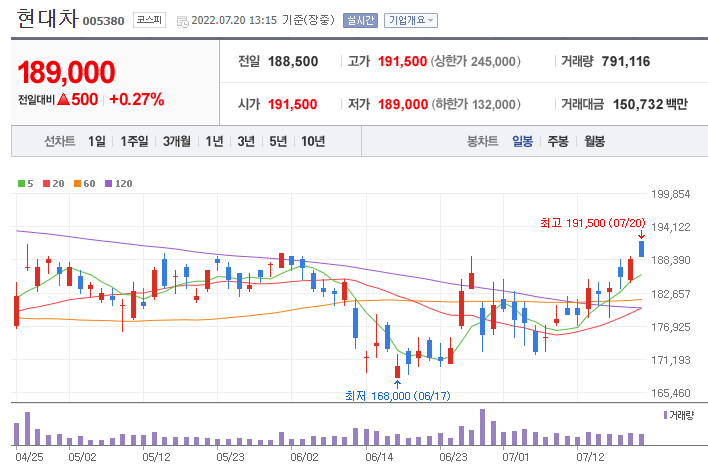Click the 182,657 price axis label
Viewport: 708px width, 469px height.
(x=671, y=294)
